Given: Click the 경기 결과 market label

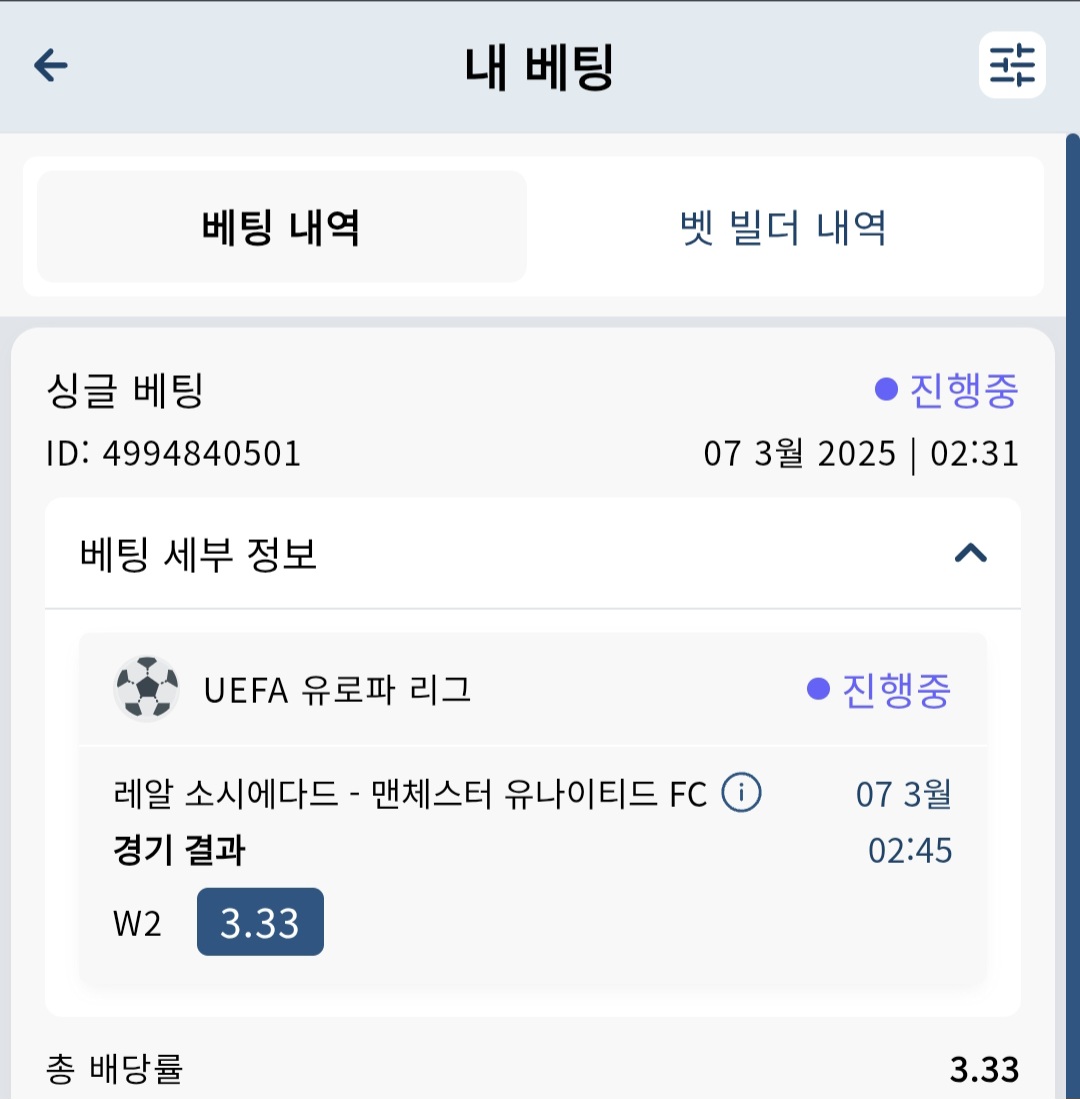Looking at the screenshot, I should (179, 850).
